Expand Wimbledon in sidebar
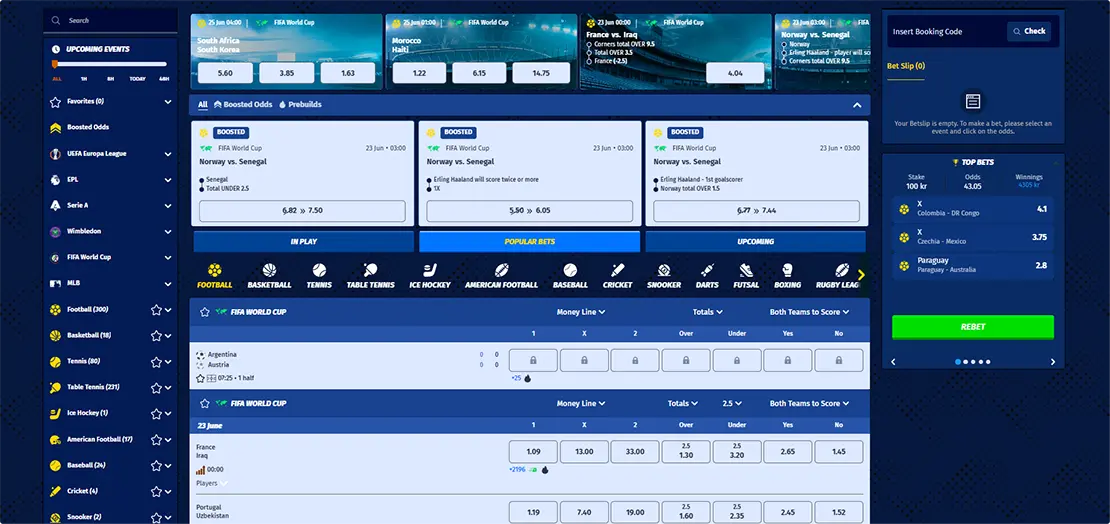1110x524 pixels. pos(168,232)
